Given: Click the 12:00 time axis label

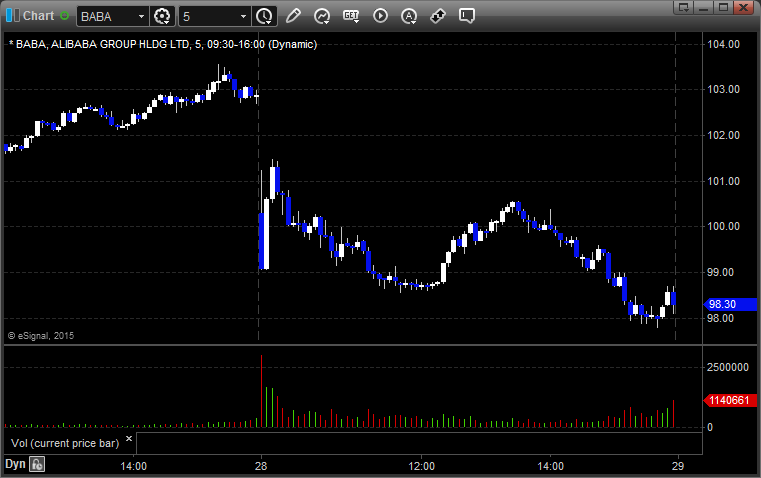Looking at the screenshot, I should [x=421, y=466].
